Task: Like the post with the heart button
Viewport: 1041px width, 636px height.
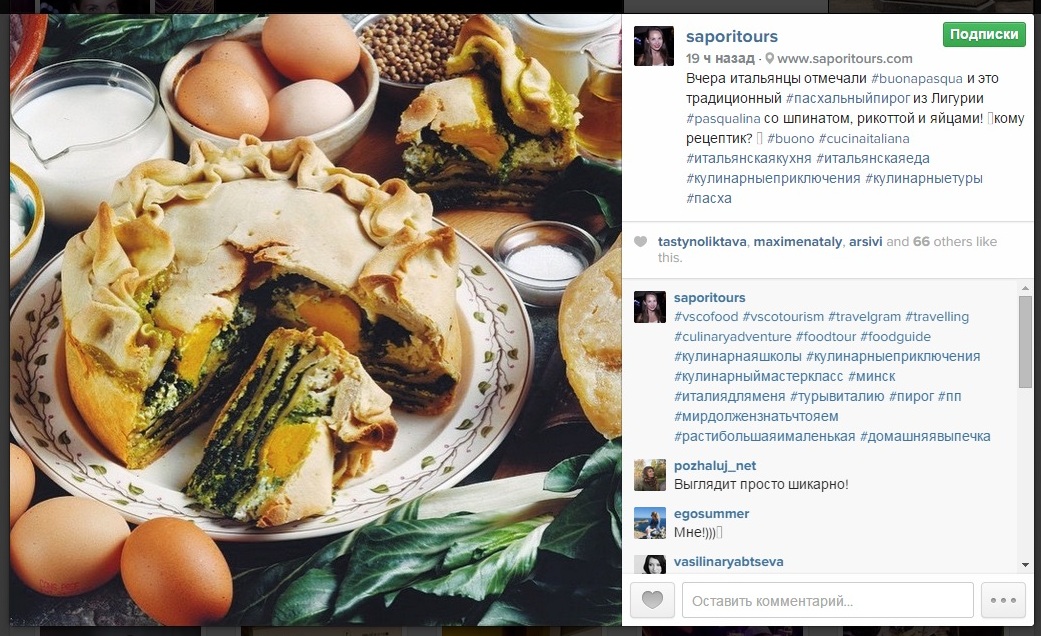Action: [x=652, y=600]
